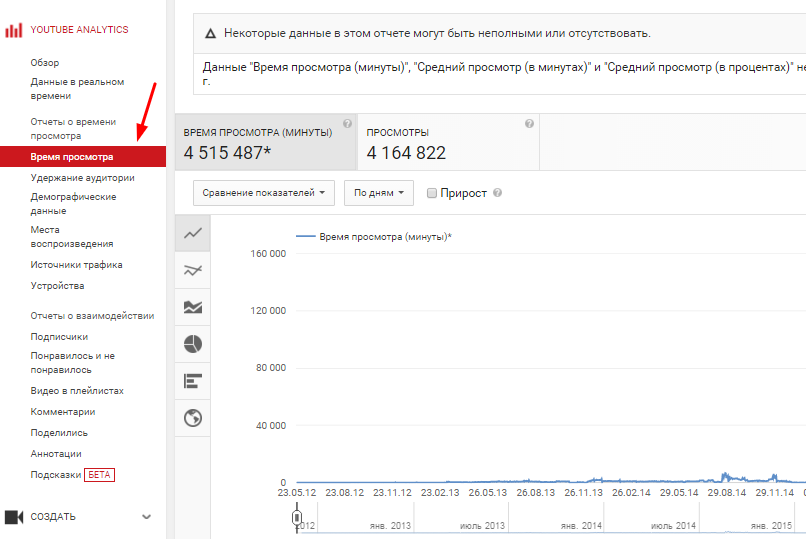Open the Аннотации report
This screenshot has width=806, height=539.
click(x=56, y=454)
